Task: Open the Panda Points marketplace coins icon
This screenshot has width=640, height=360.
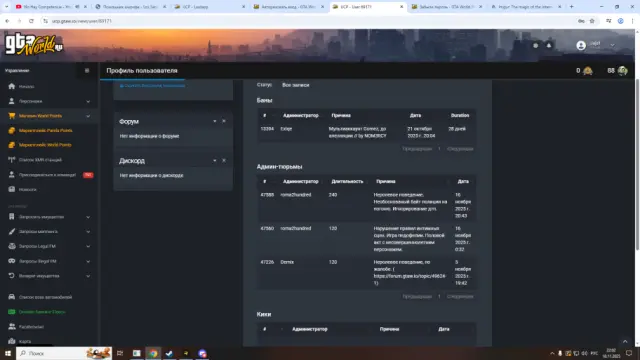Action: (11, 131)
